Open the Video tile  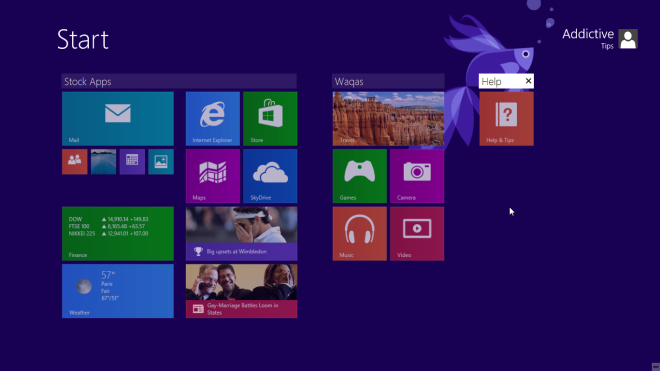point(417,234)
